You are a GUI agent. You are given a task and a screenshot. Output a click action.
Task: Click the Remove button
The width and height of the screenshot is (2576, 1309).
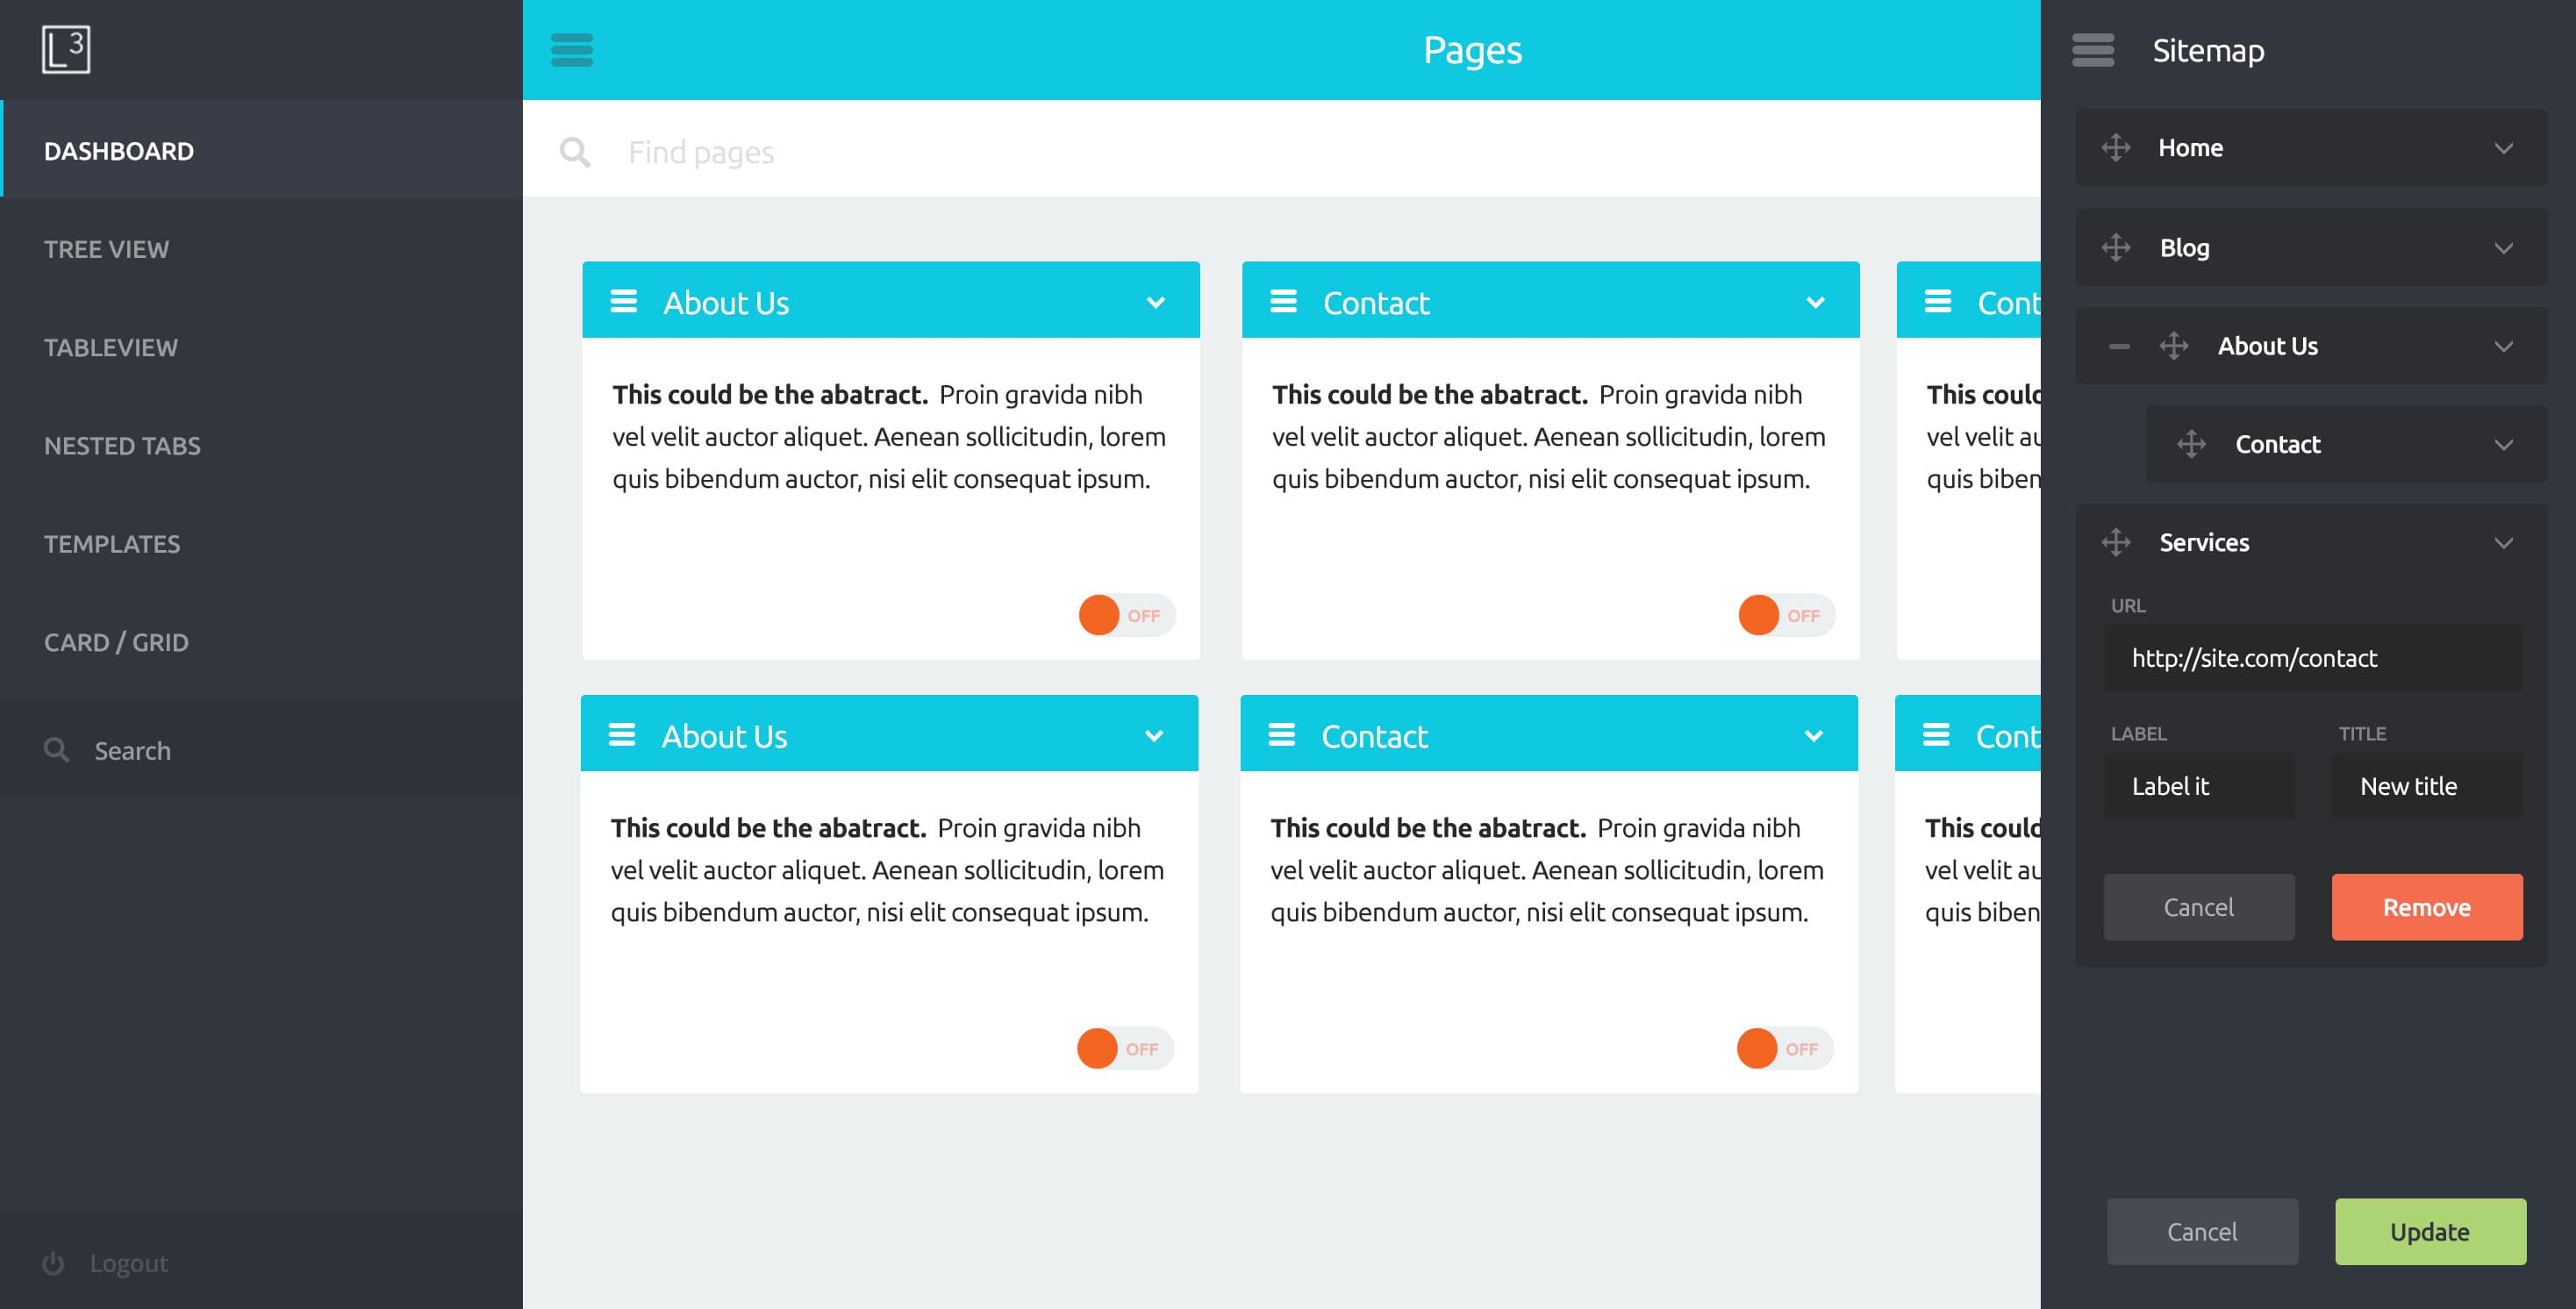2427,907
